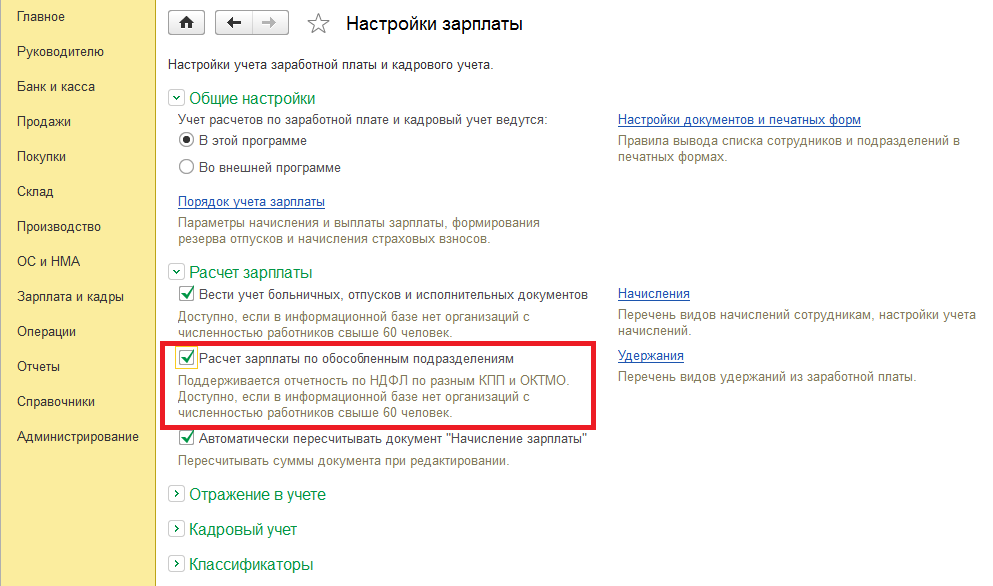Open 'Справочники' sidebar section
The image size is (993, 586).
(x=56, y=401)
